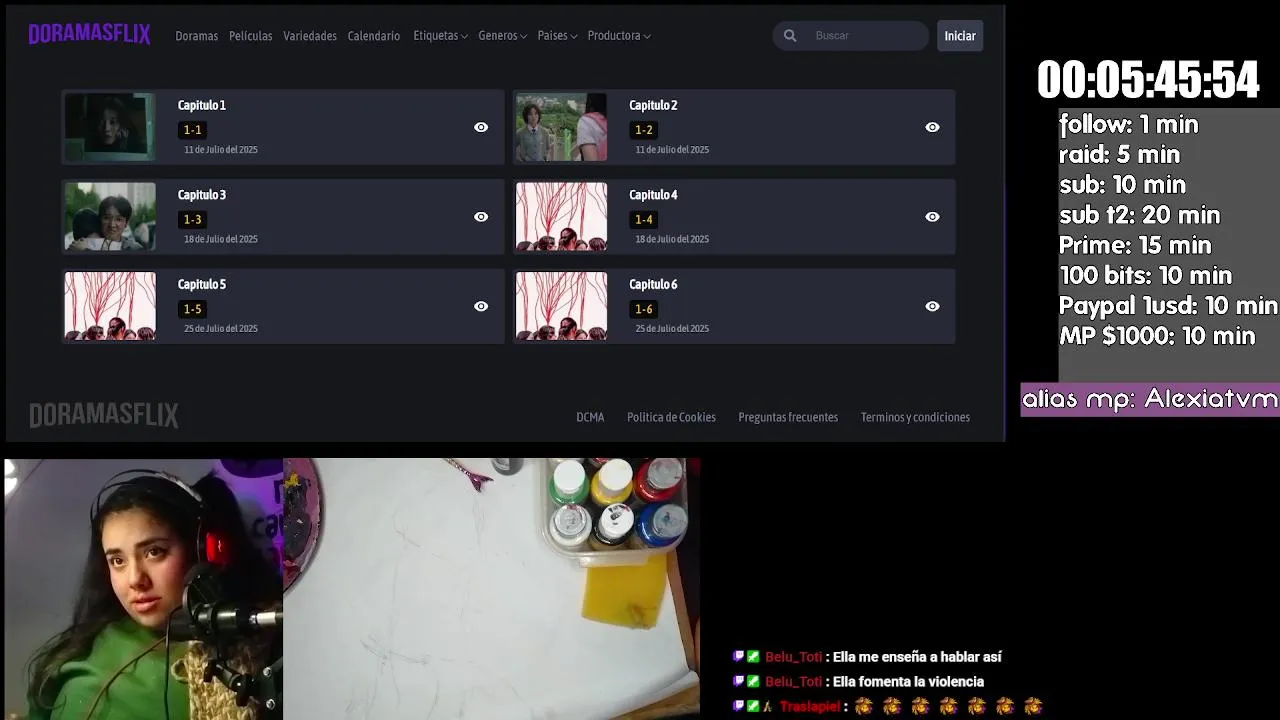Open Capitulo 1 thumbnail

click(110, 127)
